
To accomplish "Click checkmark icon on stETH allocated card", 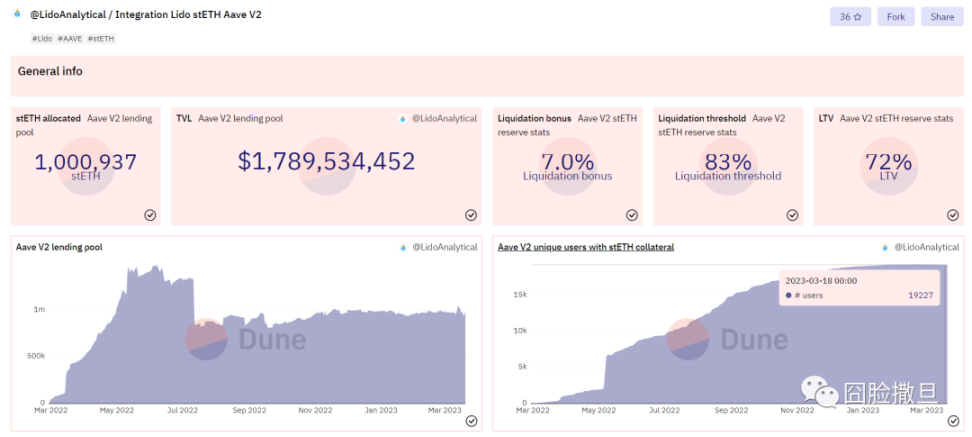I will tap(150, 214).
